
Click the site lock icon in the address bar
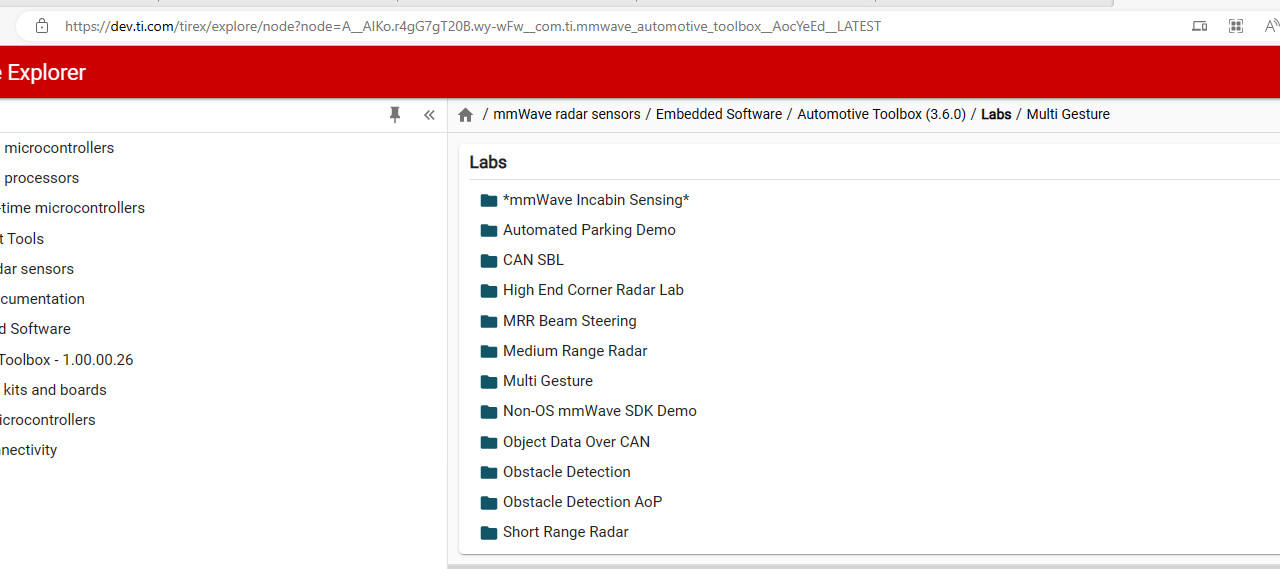click(x=41, y=26)
